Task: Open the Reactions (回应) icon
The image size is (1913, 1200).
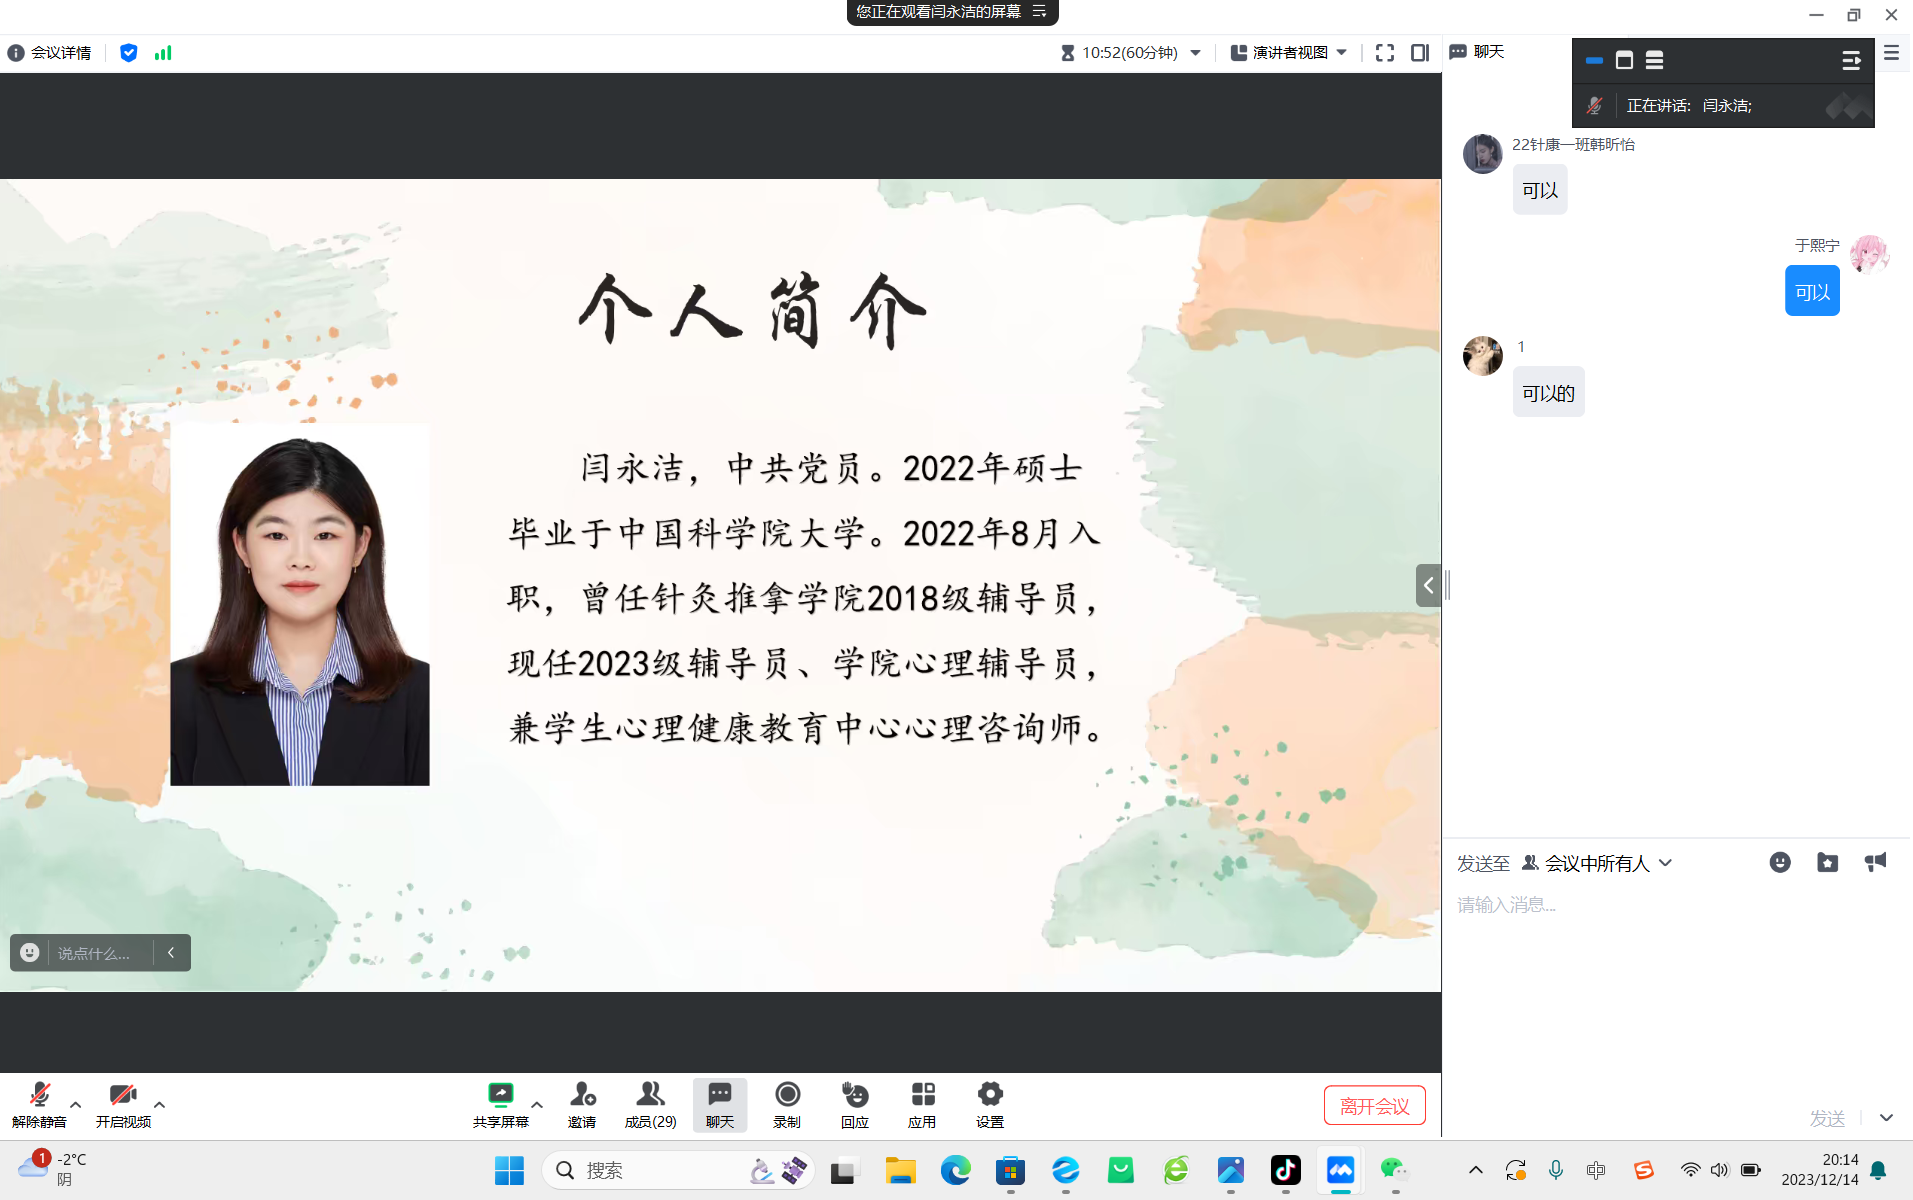Action: pos(854,1095)
